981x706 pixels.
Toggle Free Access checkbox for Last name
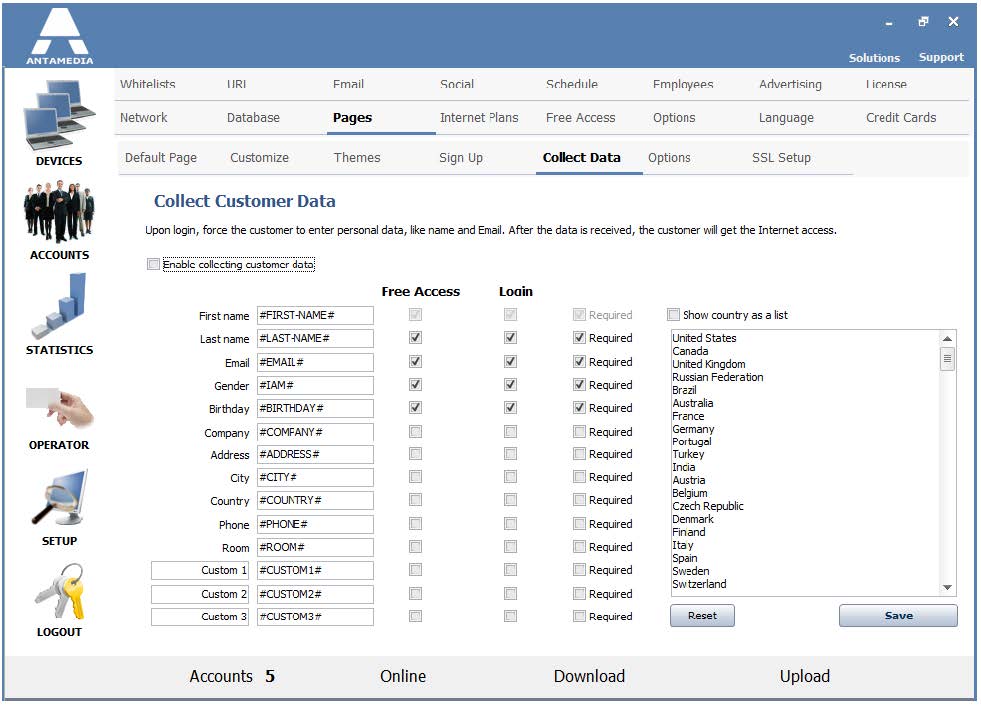415,338
